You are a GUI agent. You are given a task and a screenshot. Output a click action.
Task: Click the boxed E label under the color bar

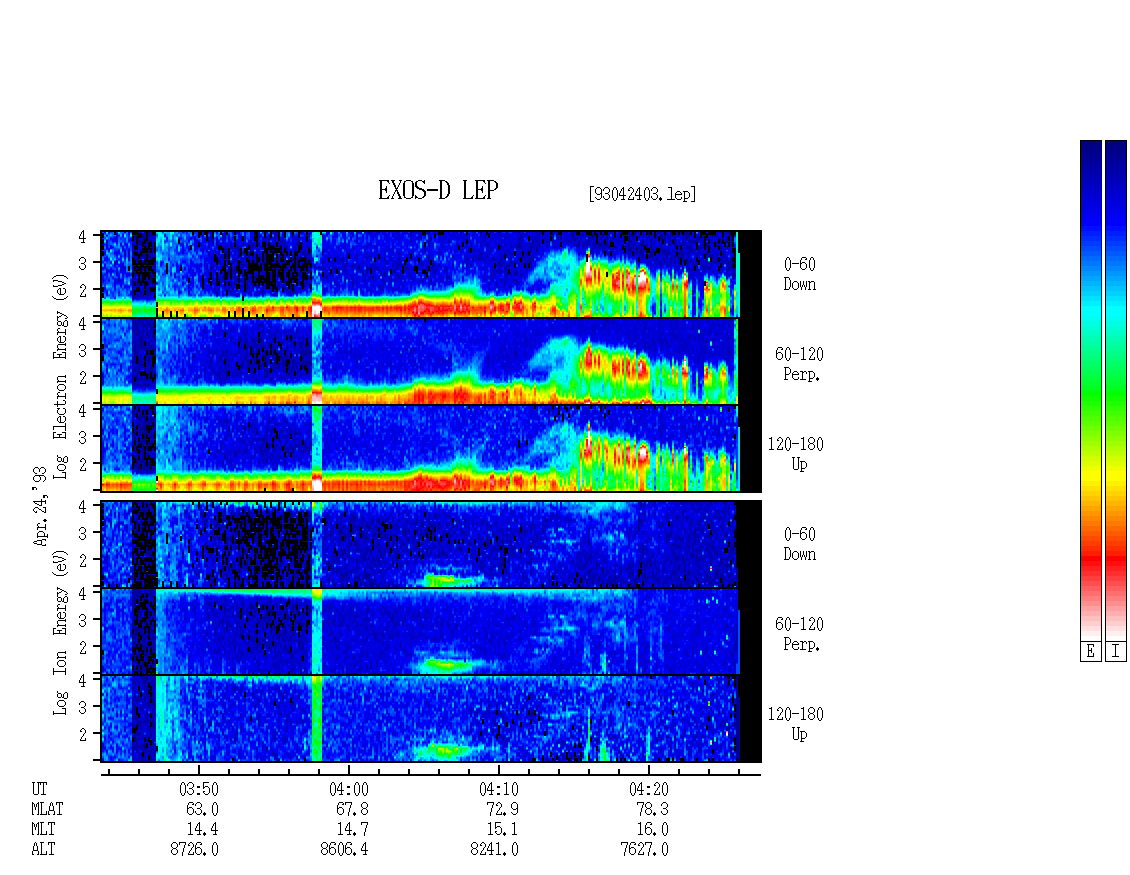1090,652
